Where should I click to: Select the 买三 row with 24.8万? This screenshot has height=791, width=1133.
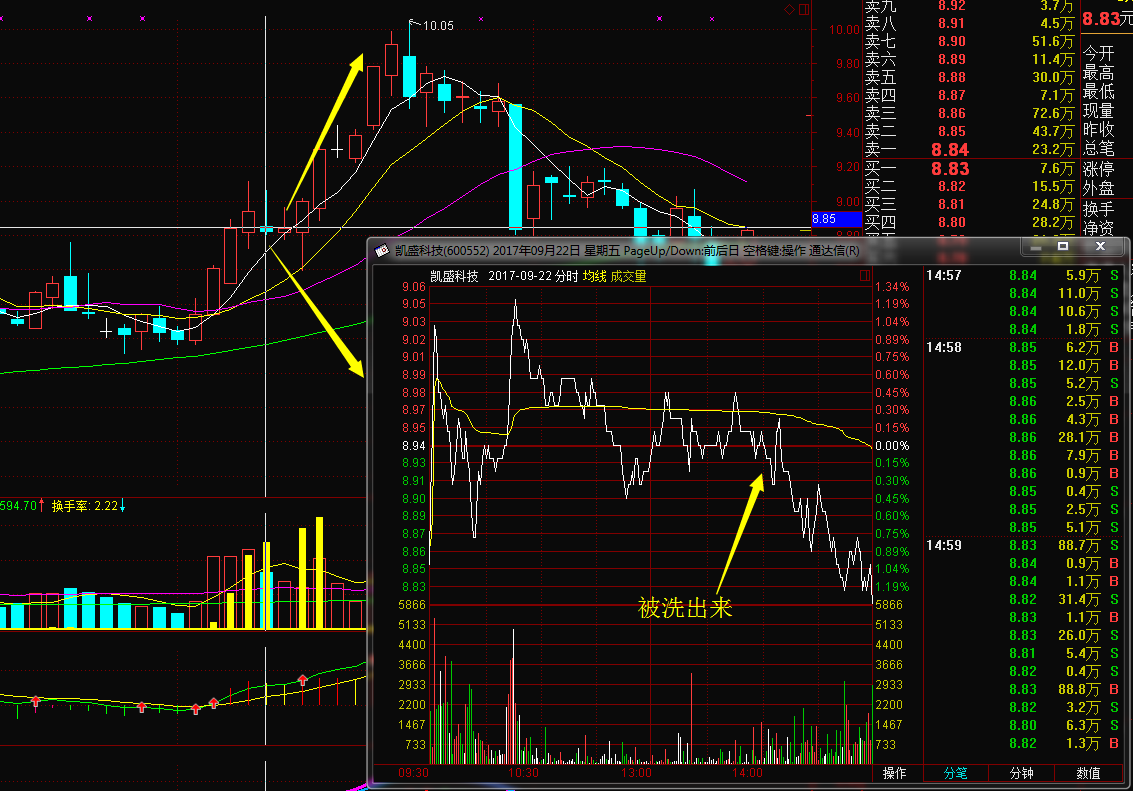coord(970,204)
